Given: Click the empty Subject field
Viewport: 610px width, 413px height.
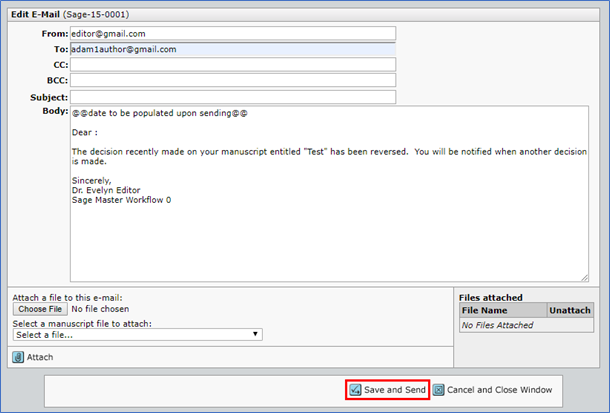Looking at the screenshot, I should [232, 97].
